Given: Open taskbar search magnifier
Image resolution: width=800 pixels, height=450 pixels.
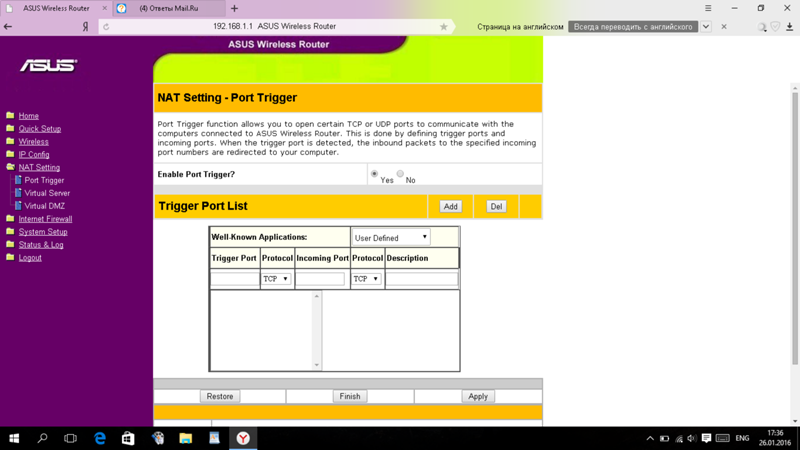Looking at the screenshot, I should (42, 438).
